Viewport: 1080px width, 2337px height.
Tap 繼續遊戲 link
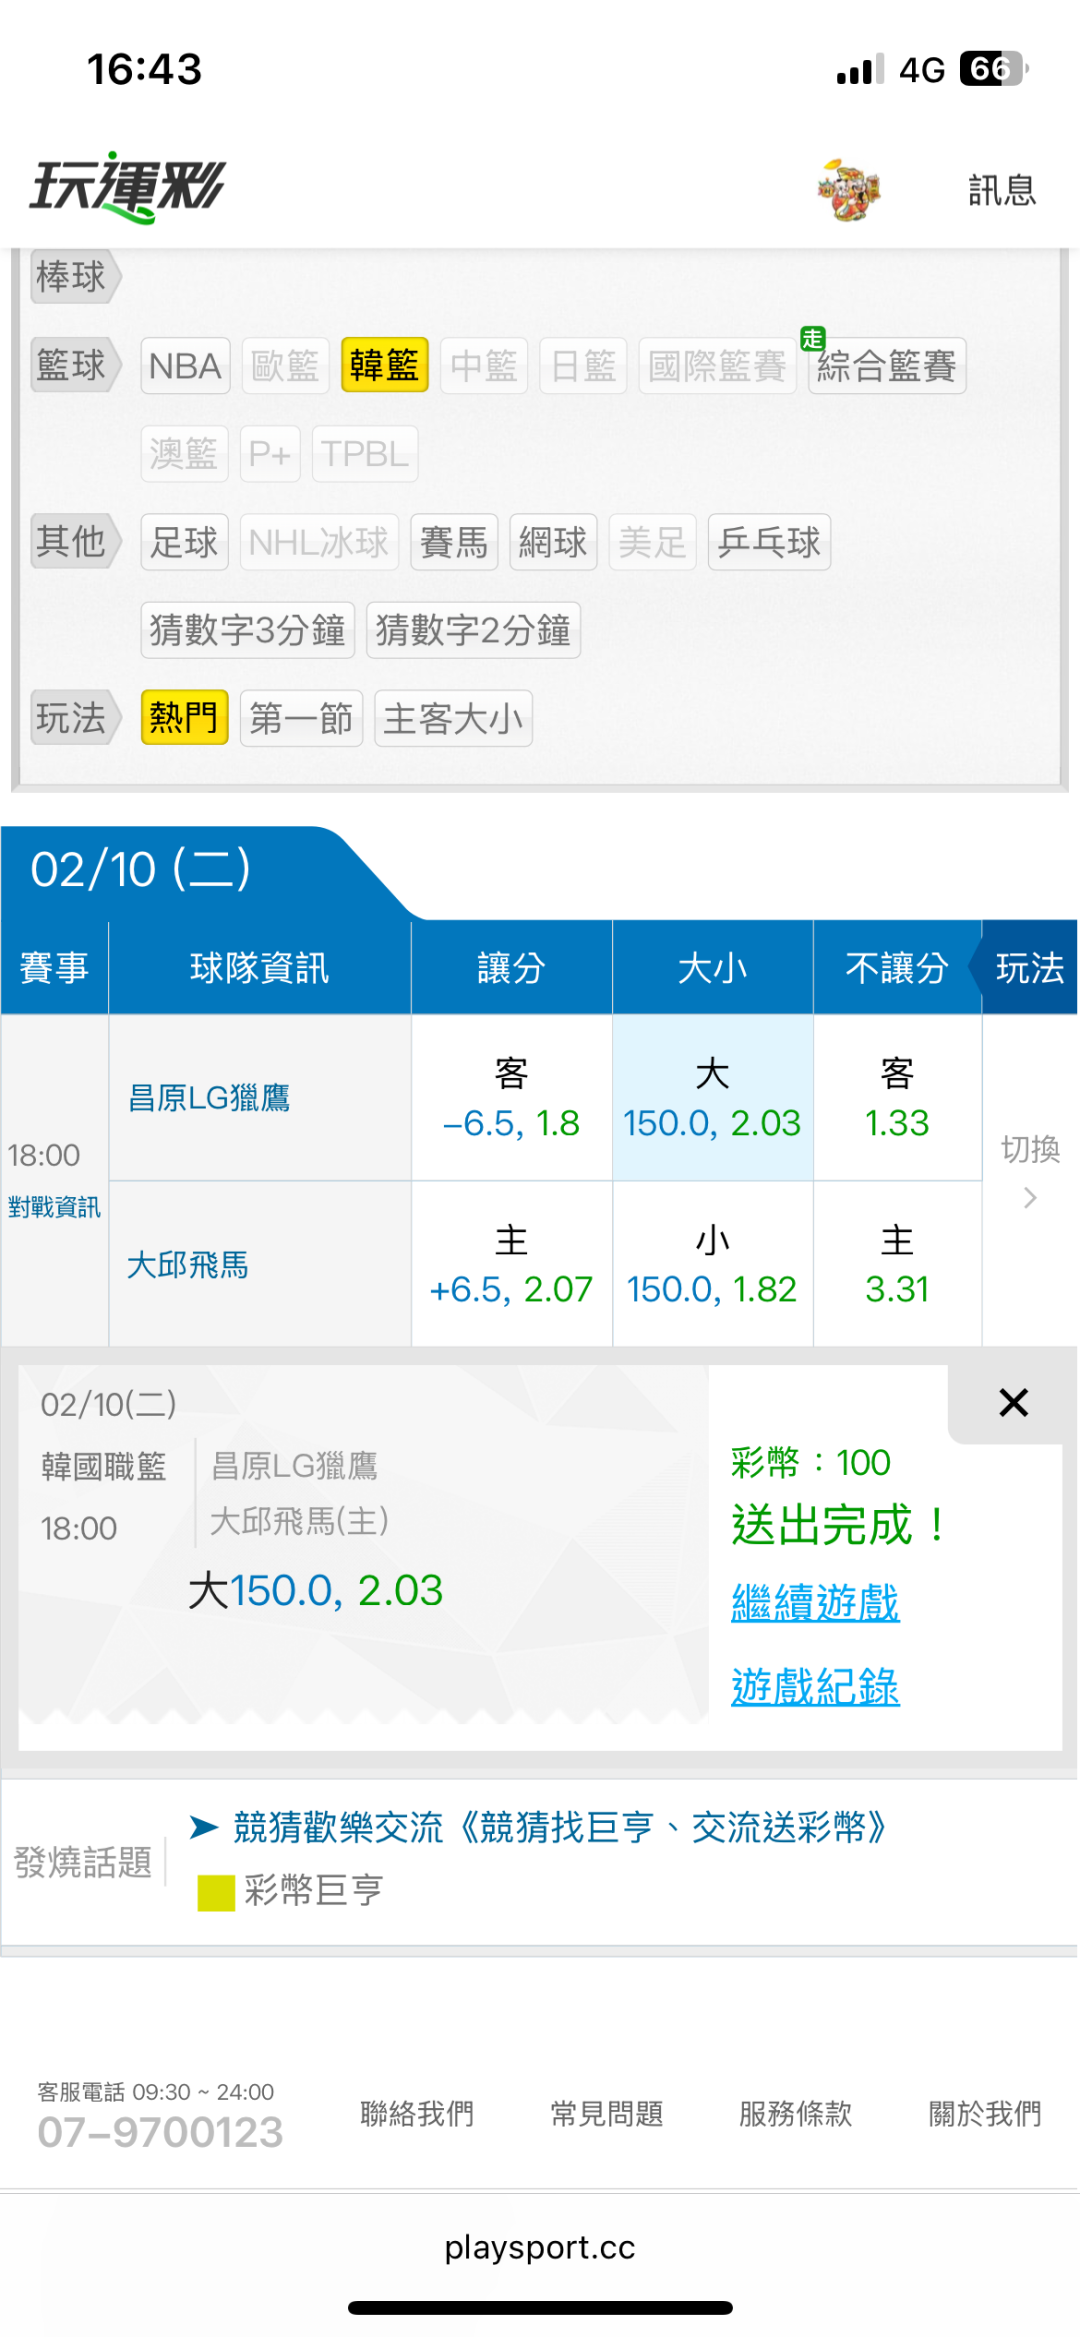pos(815,1603)
